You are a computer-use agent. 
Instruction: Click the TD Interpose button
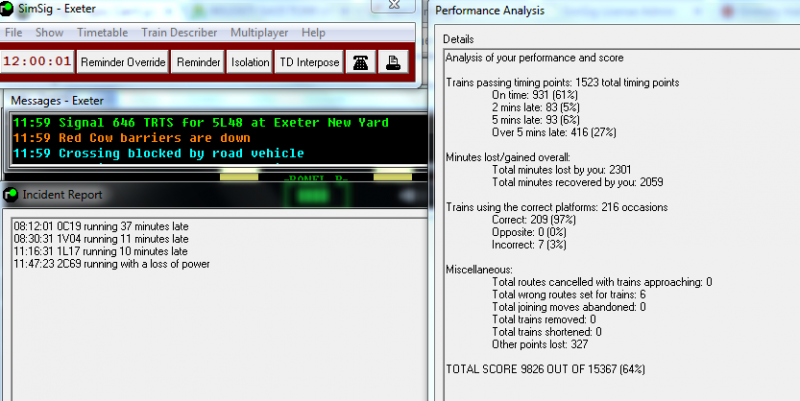[309, 62]
